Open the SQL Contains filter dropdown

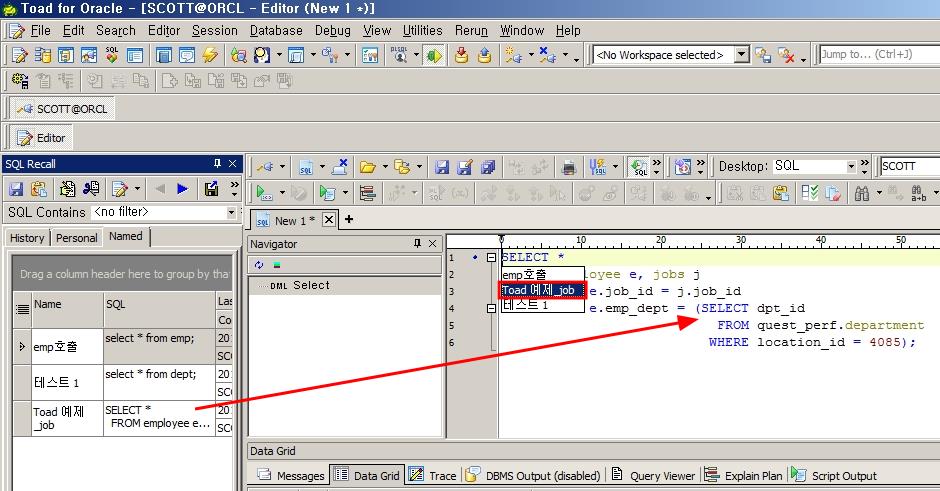pos(231,212)
